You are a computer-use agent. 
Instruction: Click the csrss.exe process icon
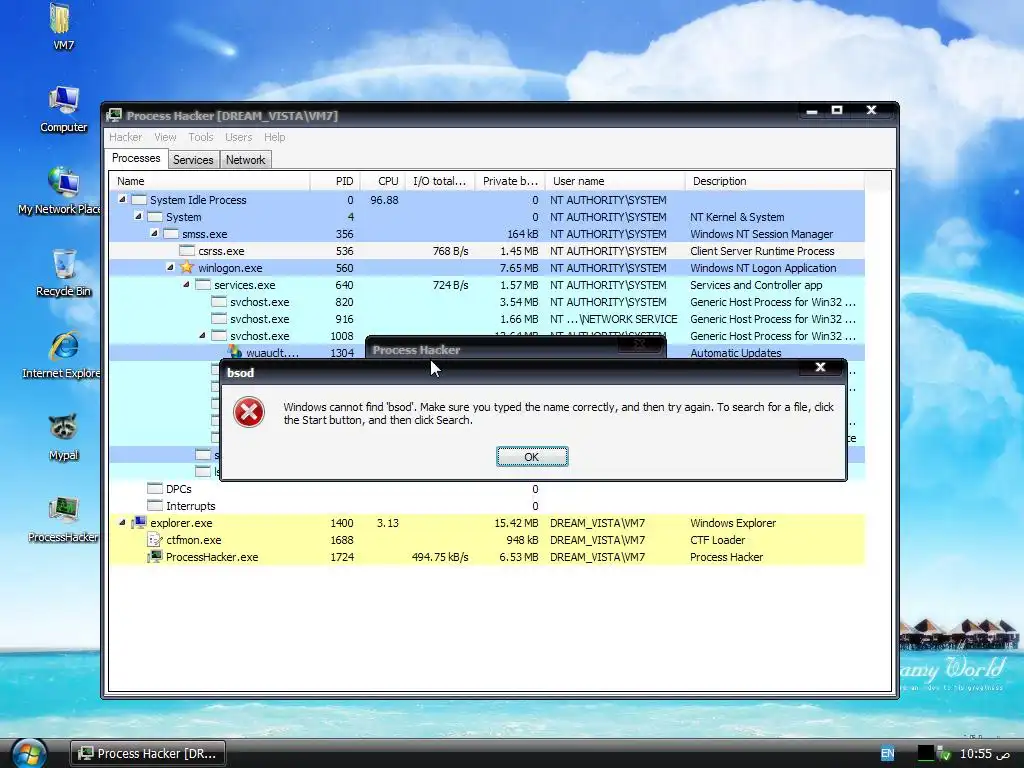187,250
